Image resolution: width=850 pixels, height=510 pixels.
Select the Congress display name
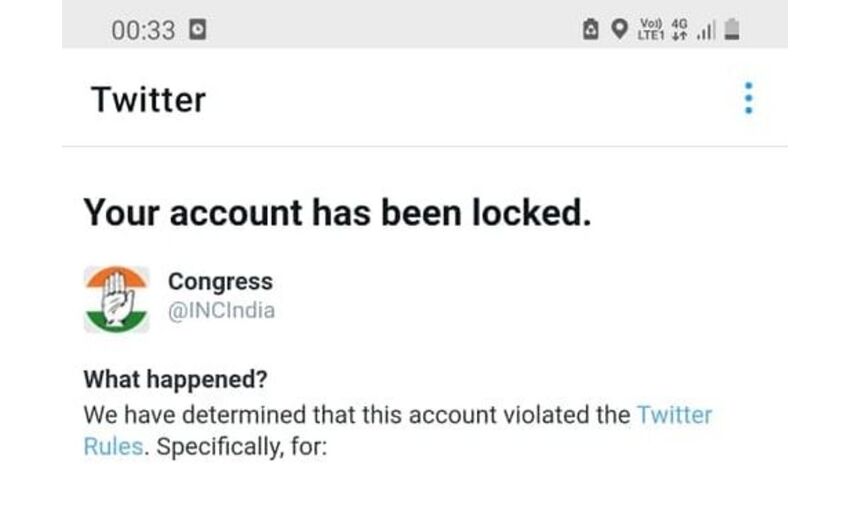[x=220, y=282]
